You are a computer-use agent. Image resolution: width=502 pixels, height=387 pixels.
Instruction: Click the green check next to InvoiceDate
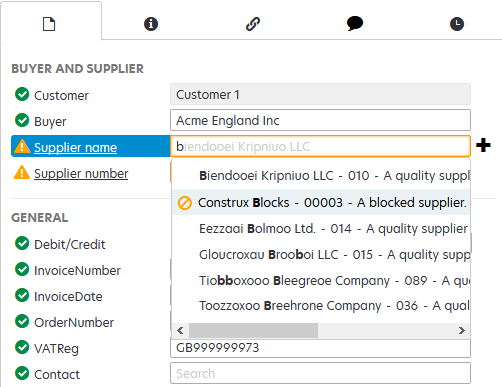tap(22, 295)
